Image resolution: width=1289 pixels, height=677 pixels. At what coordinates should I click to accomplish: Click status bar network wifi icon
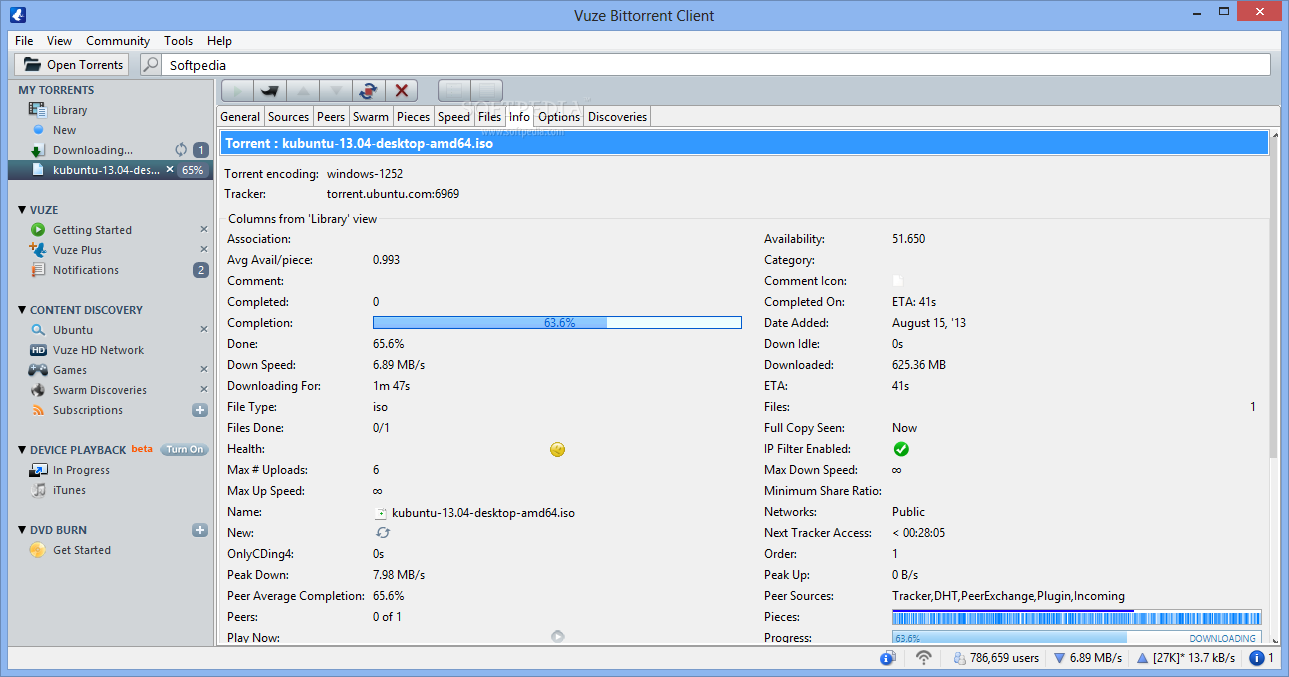(924, 658)
